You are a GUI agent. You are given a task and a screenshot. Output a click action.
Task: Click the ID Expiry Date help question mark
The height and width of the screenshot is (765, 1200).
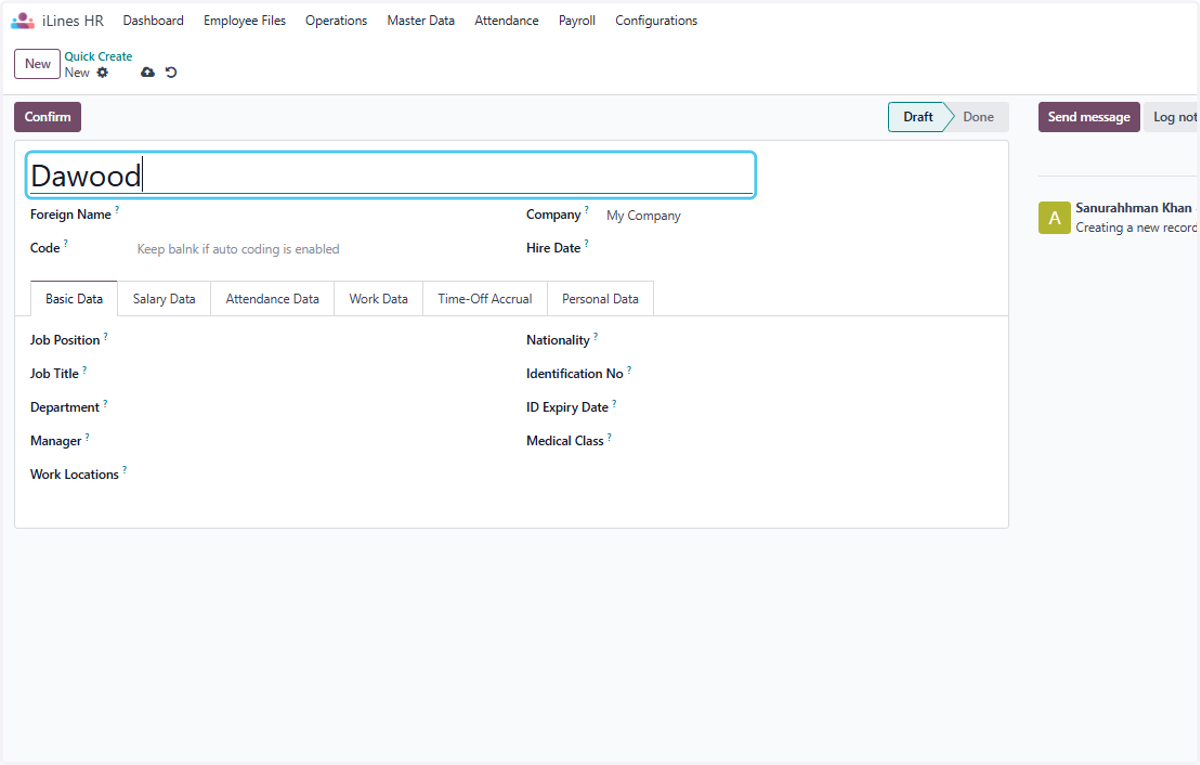(614, 403)
